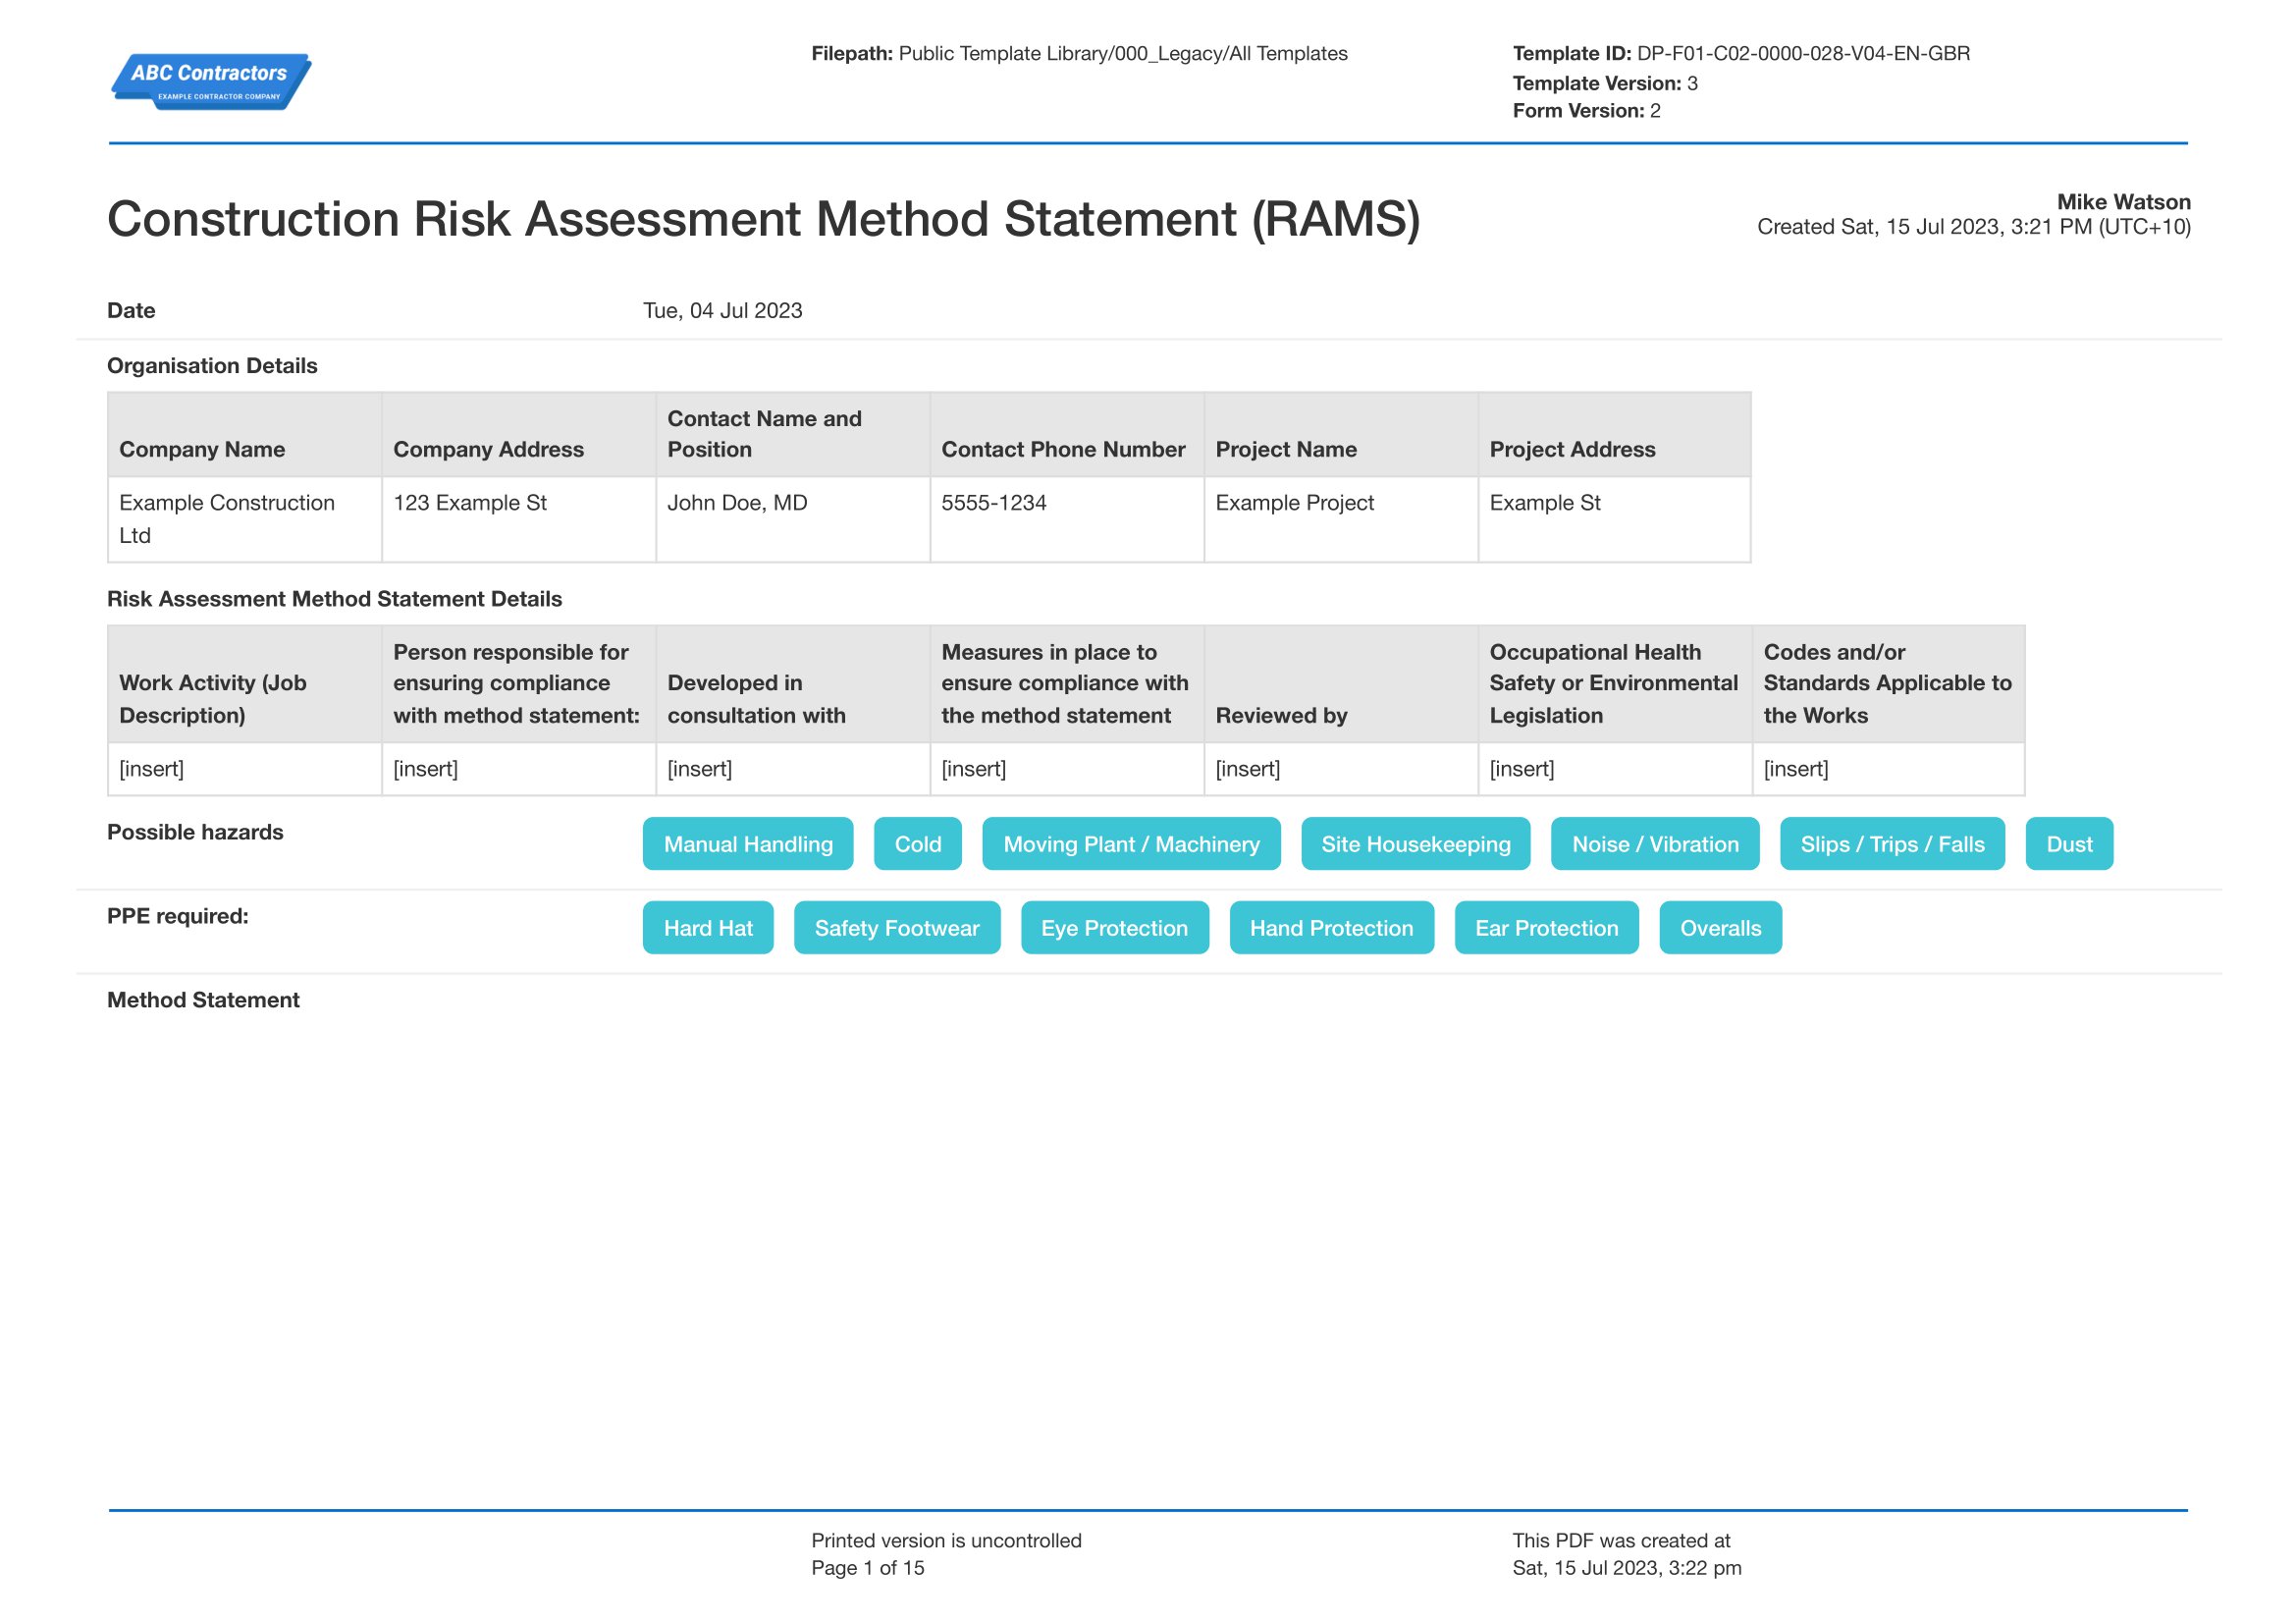
Task: Select the Eye Protection PPE tag
Action: pos(1114,928)
